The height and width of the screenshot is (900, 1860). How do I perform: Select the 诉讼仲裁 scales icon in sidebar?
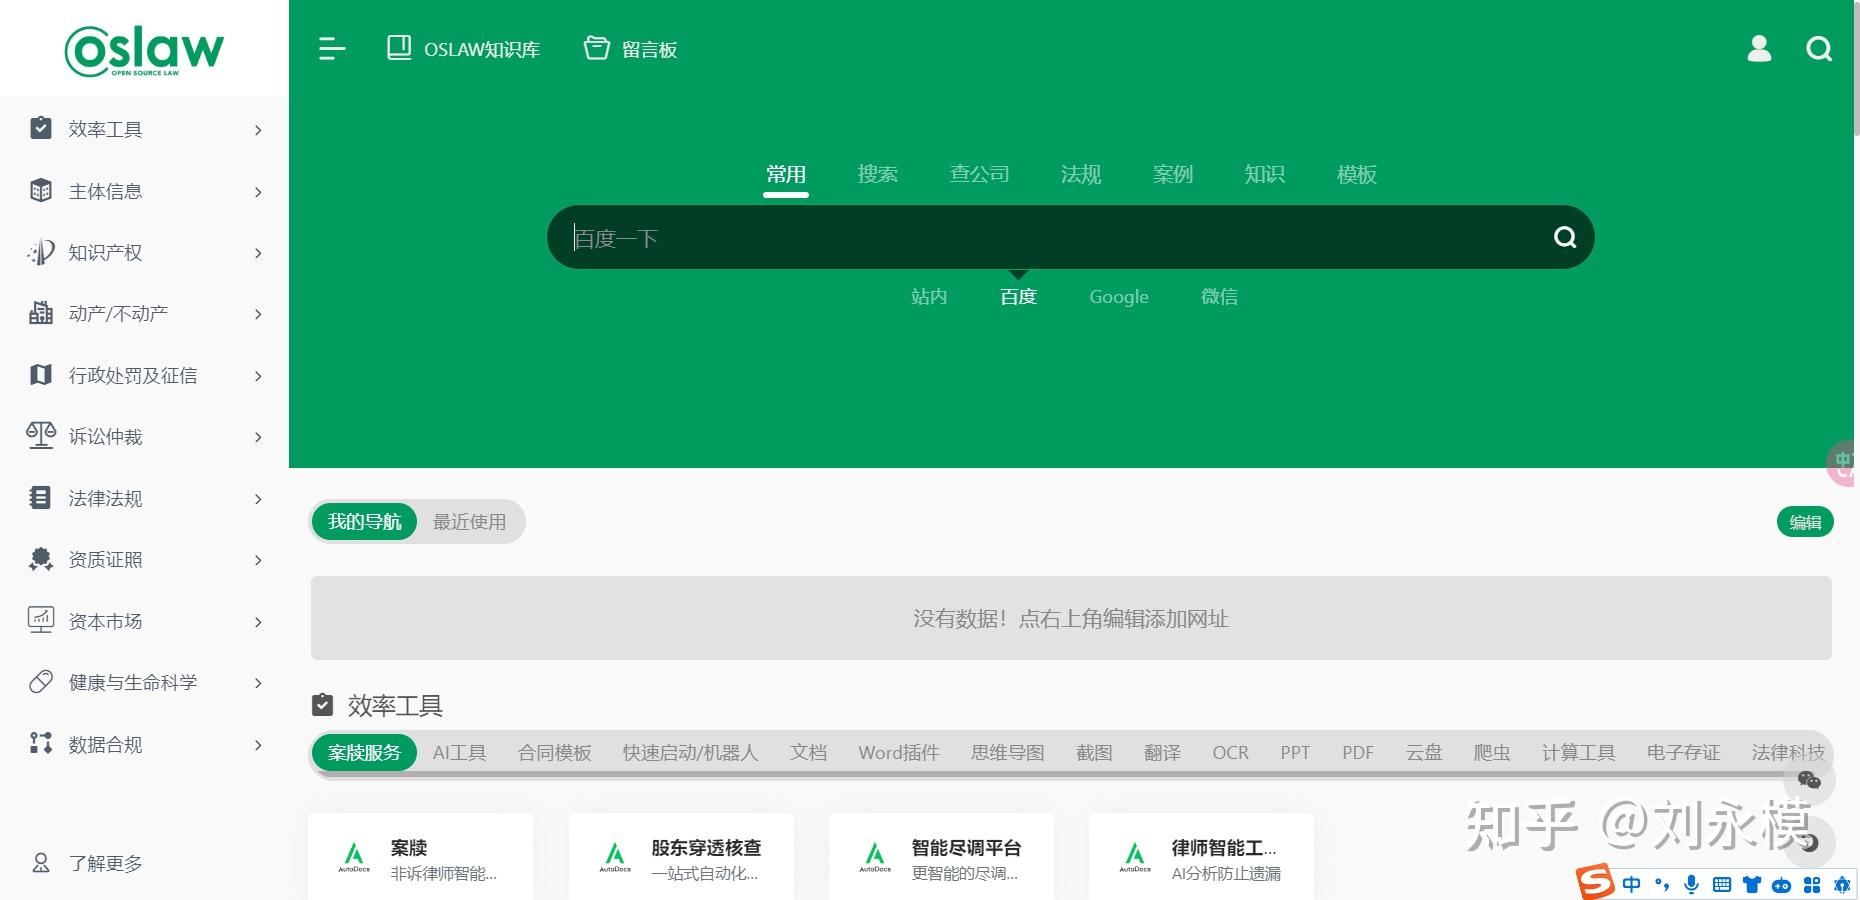pyautogui.click(x=40, y=436)
